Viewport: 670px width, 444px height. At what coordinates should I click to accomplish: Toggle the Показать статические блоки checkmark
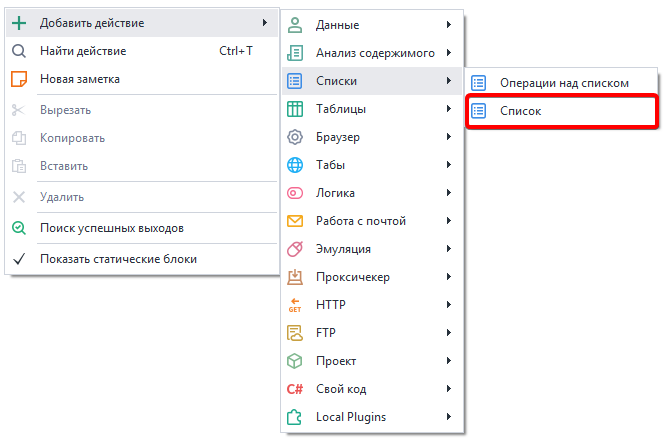pyautogui.click(x=19, y=259)
